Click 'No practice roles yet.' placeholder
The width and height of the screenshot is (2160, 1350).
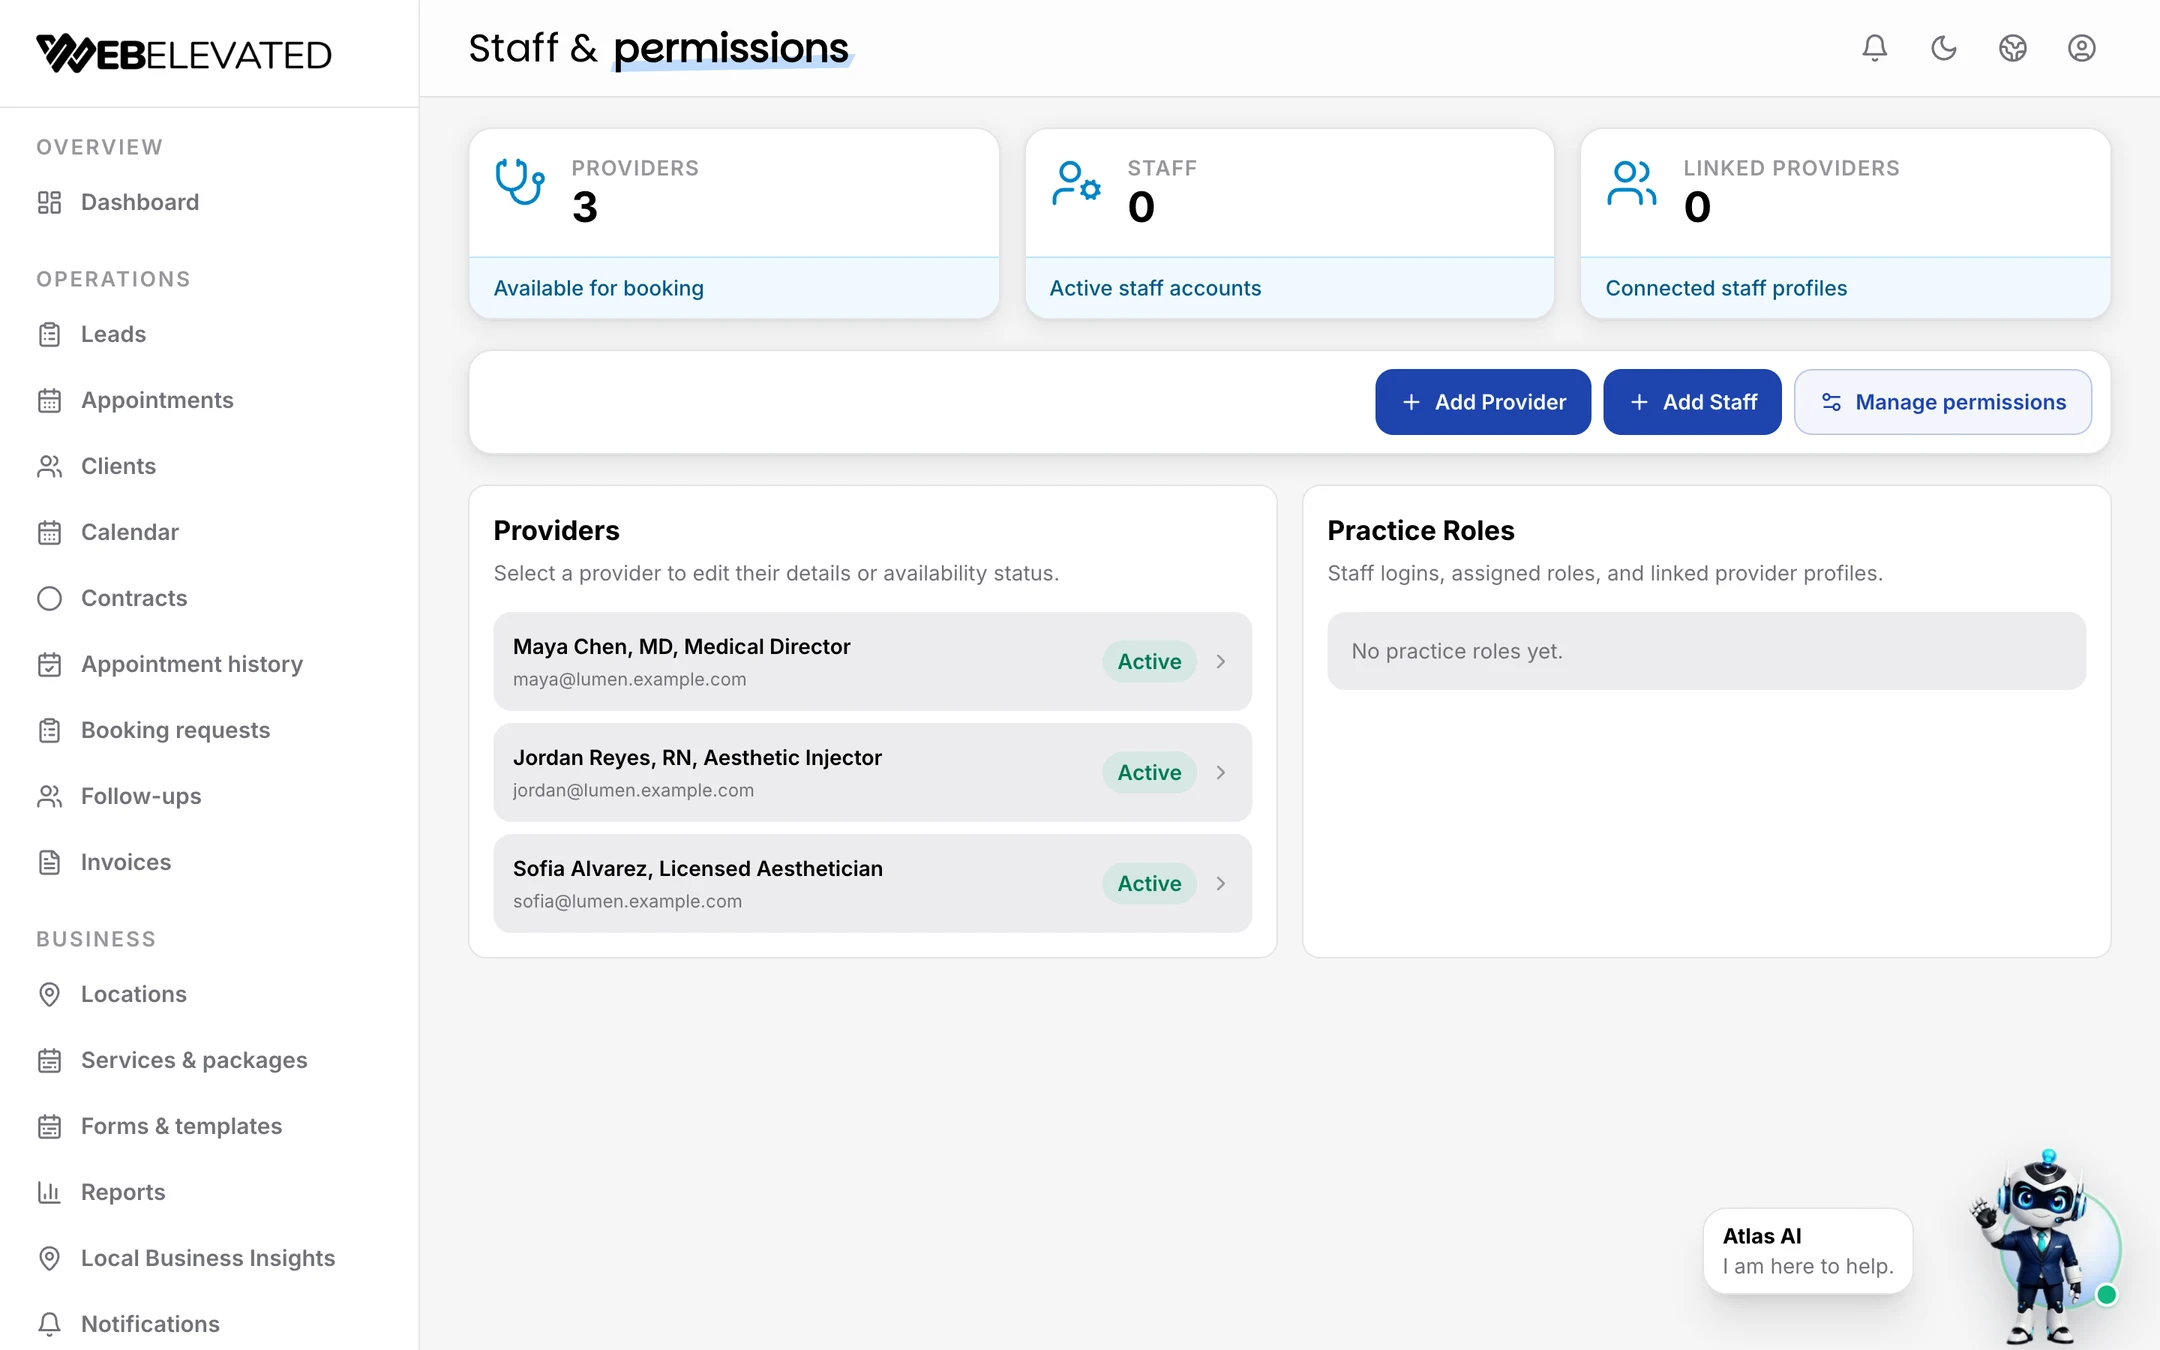[x=1707, y=651]
